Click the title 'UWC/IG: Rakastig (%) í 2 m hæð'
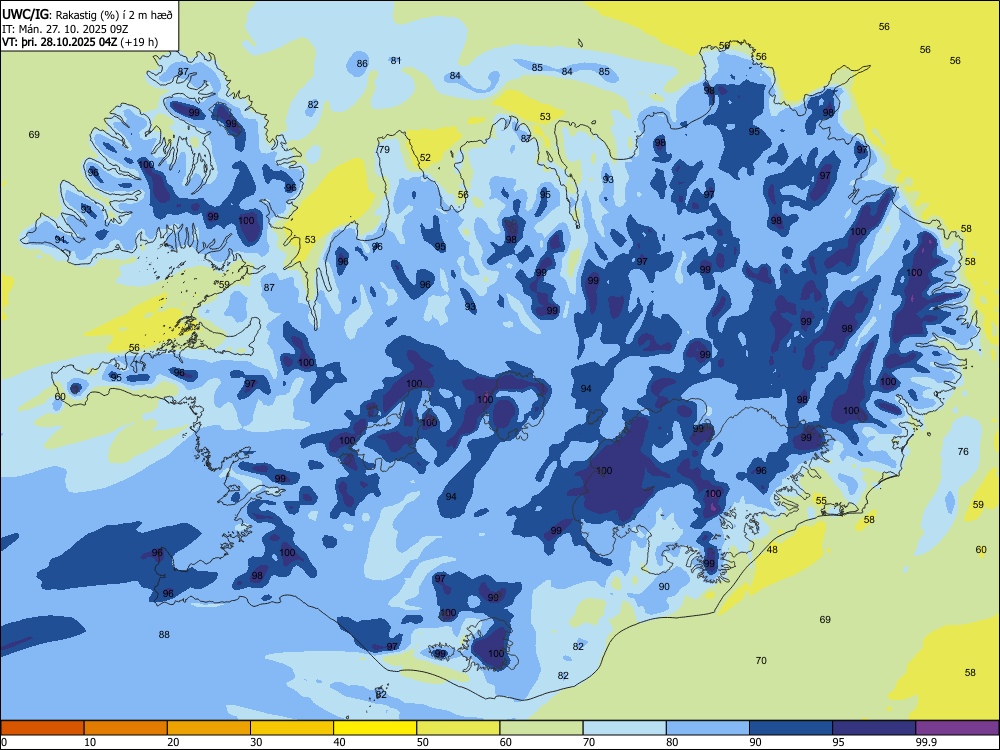The image size is (1000, 750). coord(87,14)
